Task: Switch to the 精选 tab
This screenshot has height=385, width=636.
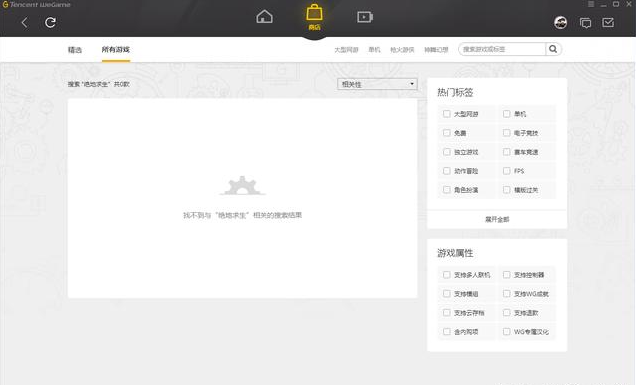Action: coord(75,50)
